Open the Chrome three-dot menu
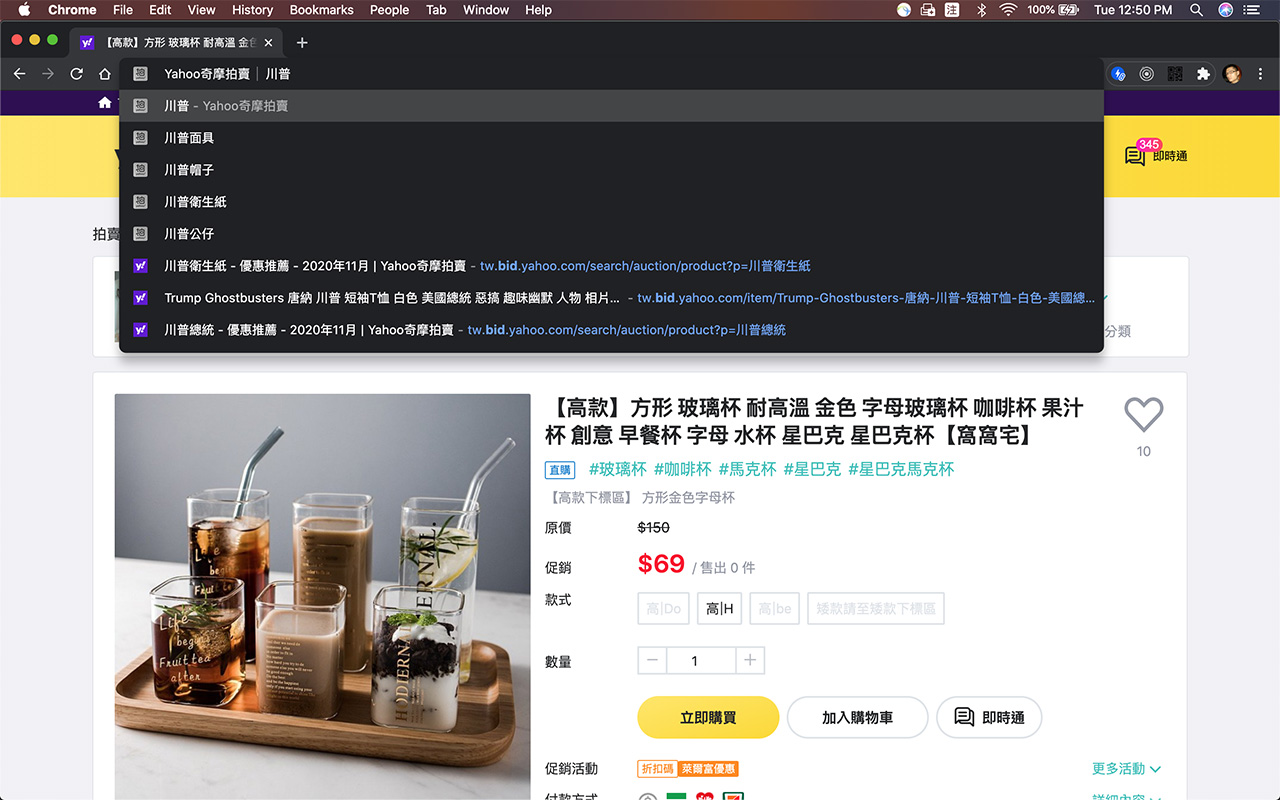 click(1261, 73)
